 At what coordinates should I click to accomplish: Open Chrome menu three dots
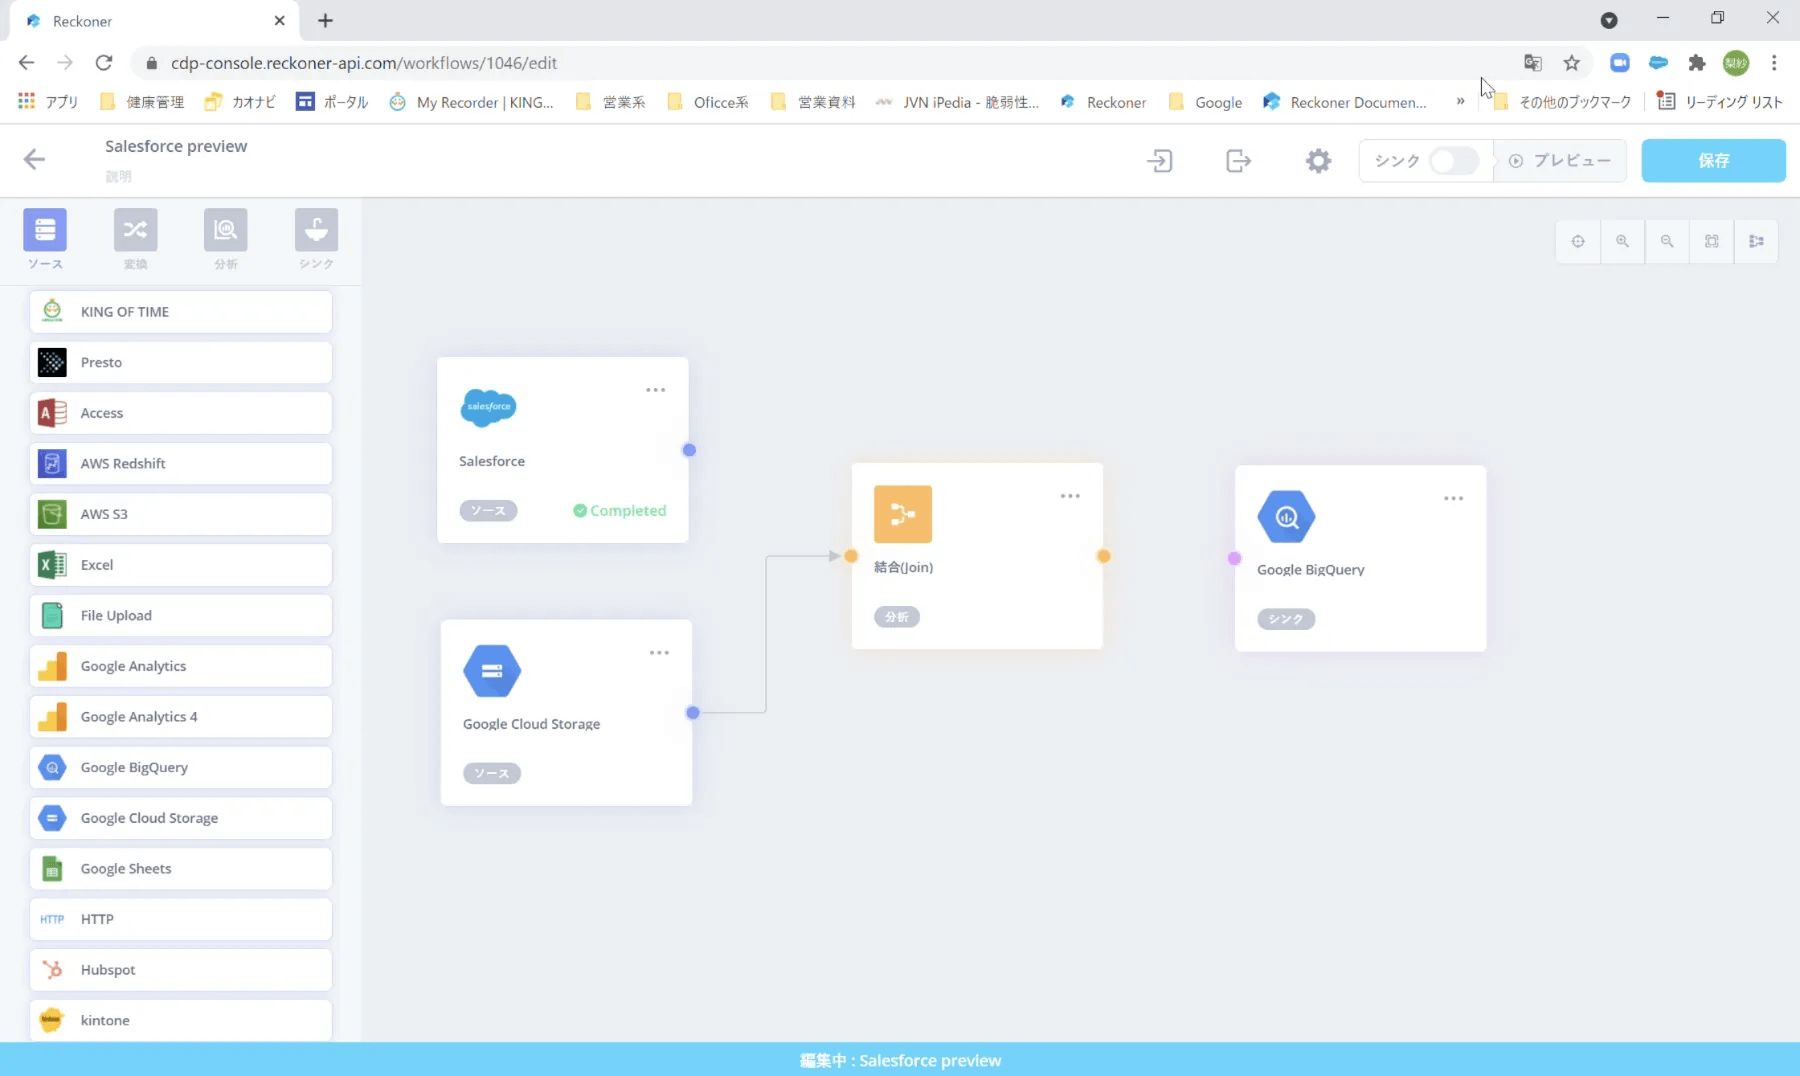1774,63
